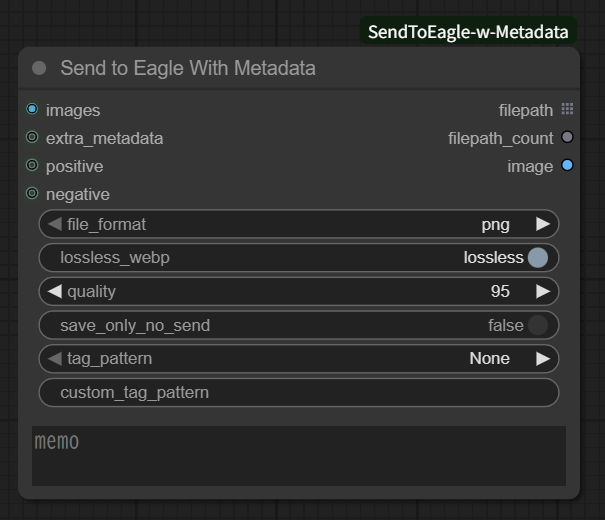Click the node collapse dot beside the title
605x520 pixels.
pos(39,68)
